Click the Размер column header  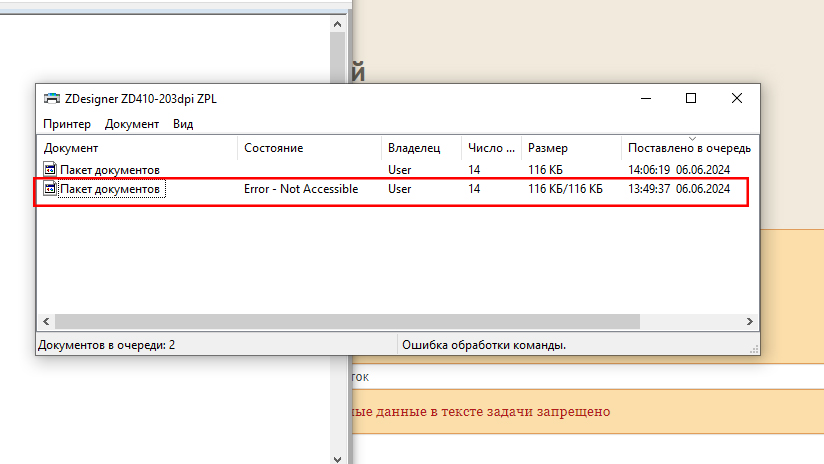pyautogui.click(x=548, y=148)
